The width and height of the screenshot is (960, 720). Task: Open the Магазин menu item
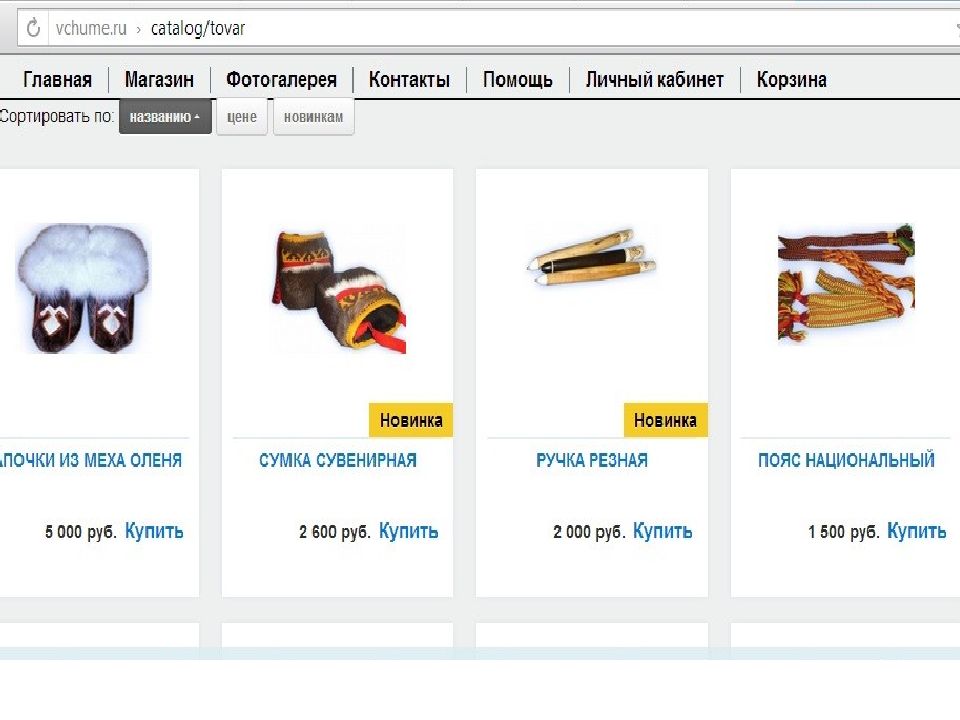(x=159, y=80)
